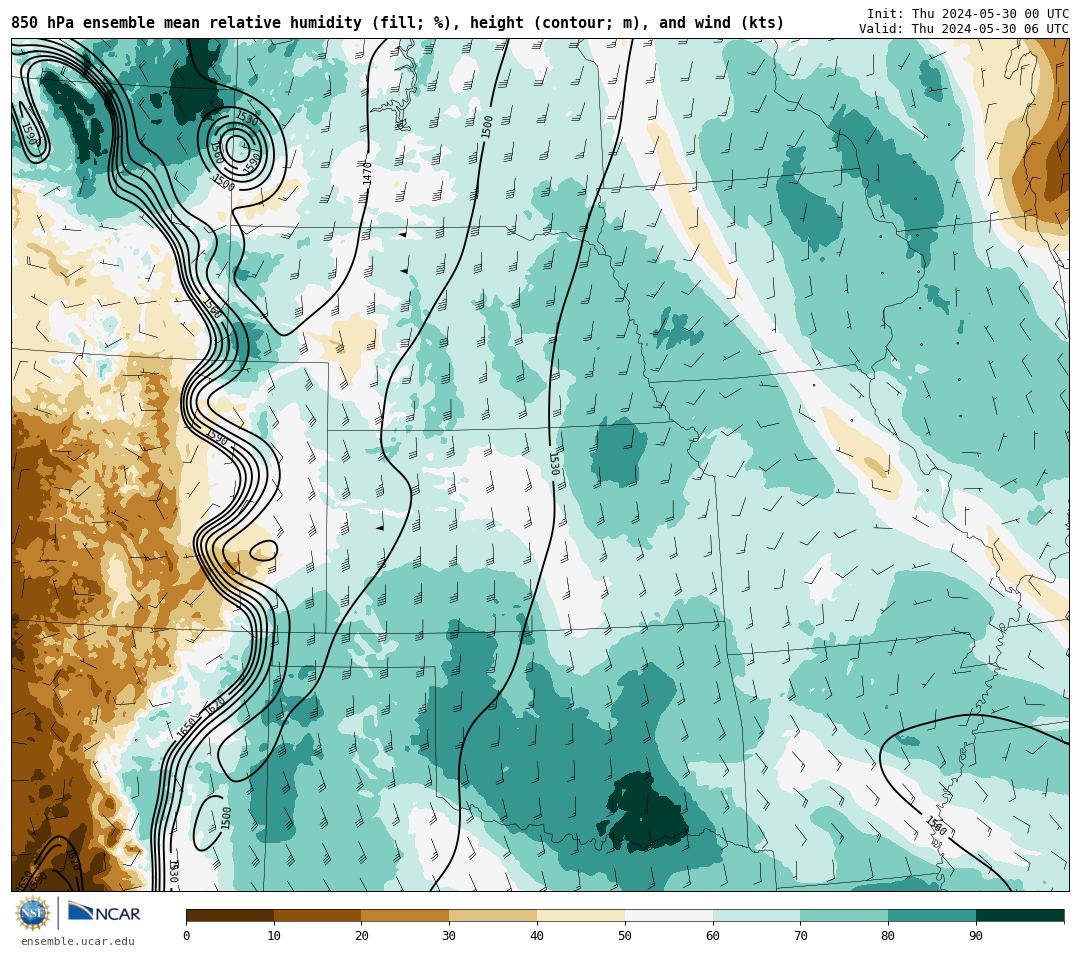Click the 1500 contour label near top center
Screen dimensions: 1080x954
coord(487,127)
